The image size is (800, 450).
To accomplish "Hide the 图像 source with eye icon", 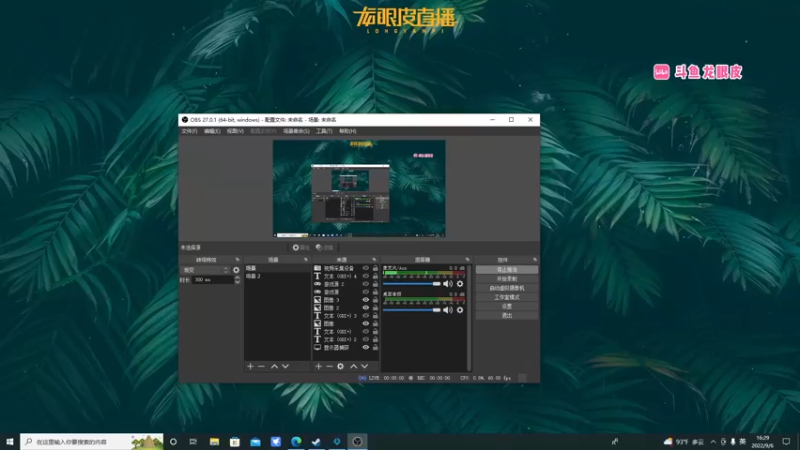I will point(365,323).
